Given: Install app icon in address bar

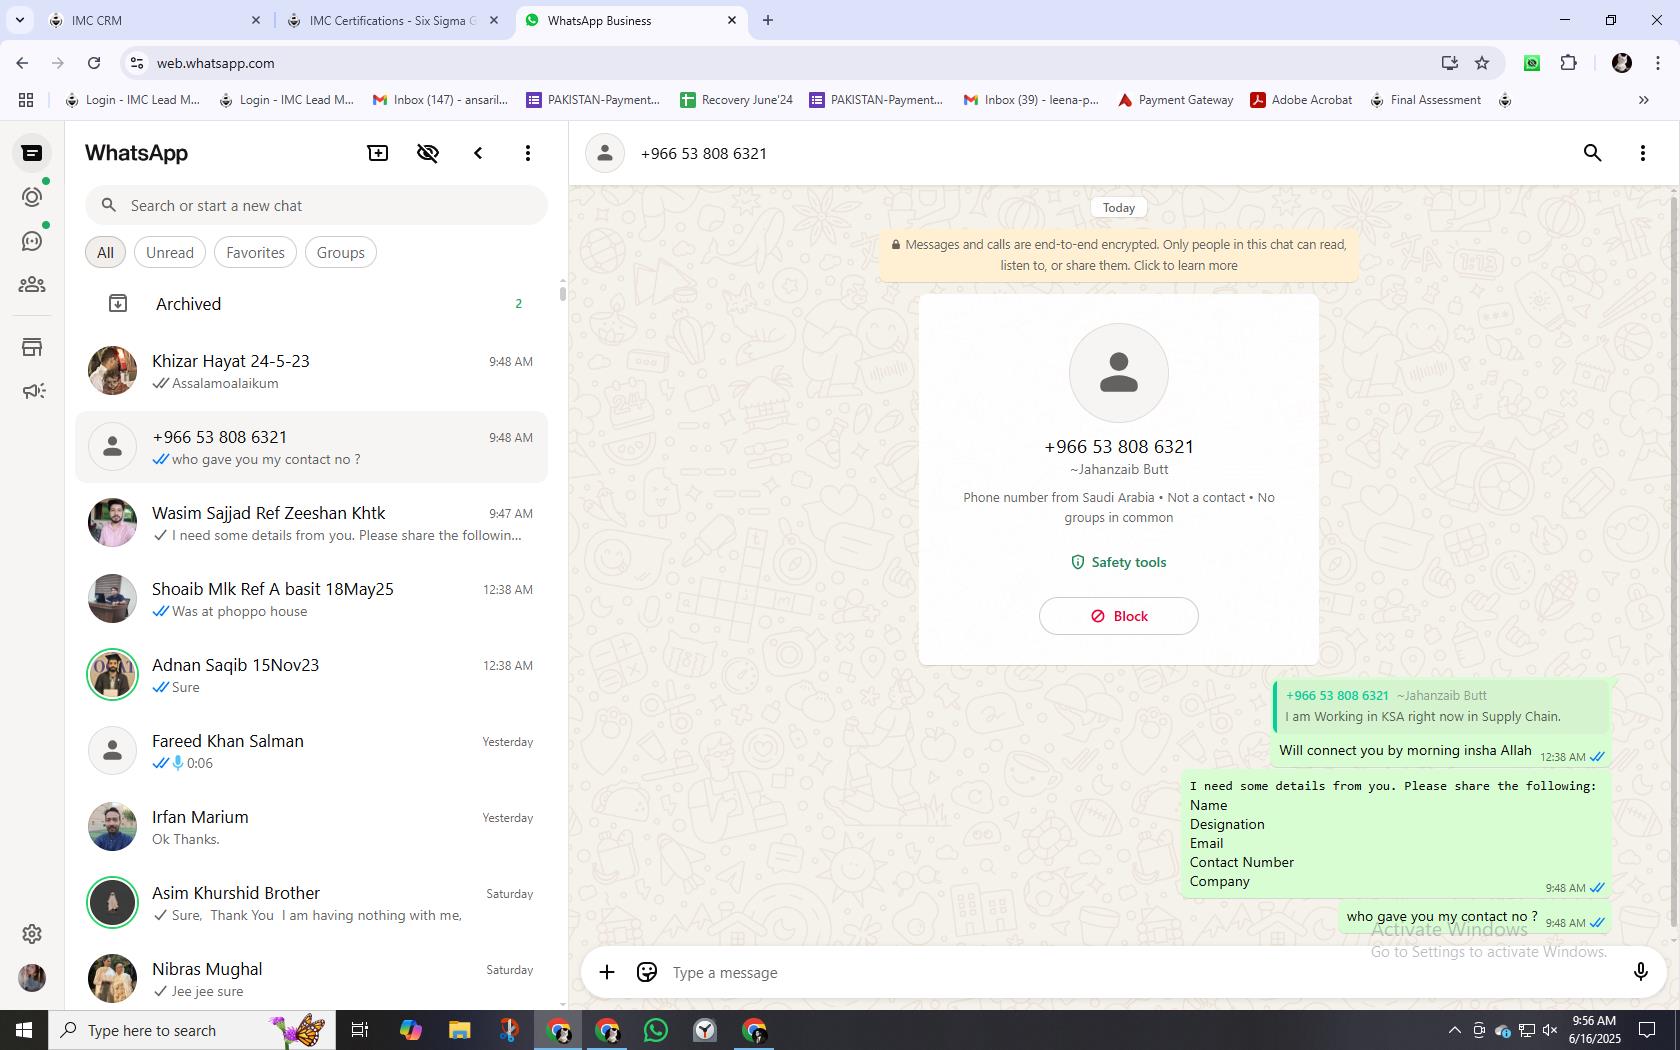Looking at the screenshot, I should (x=1449, y=63).
